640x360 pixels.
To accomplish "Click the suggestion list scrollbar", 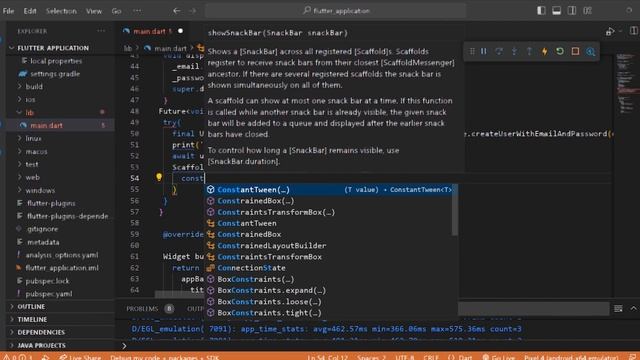I will tap(455, 210).
